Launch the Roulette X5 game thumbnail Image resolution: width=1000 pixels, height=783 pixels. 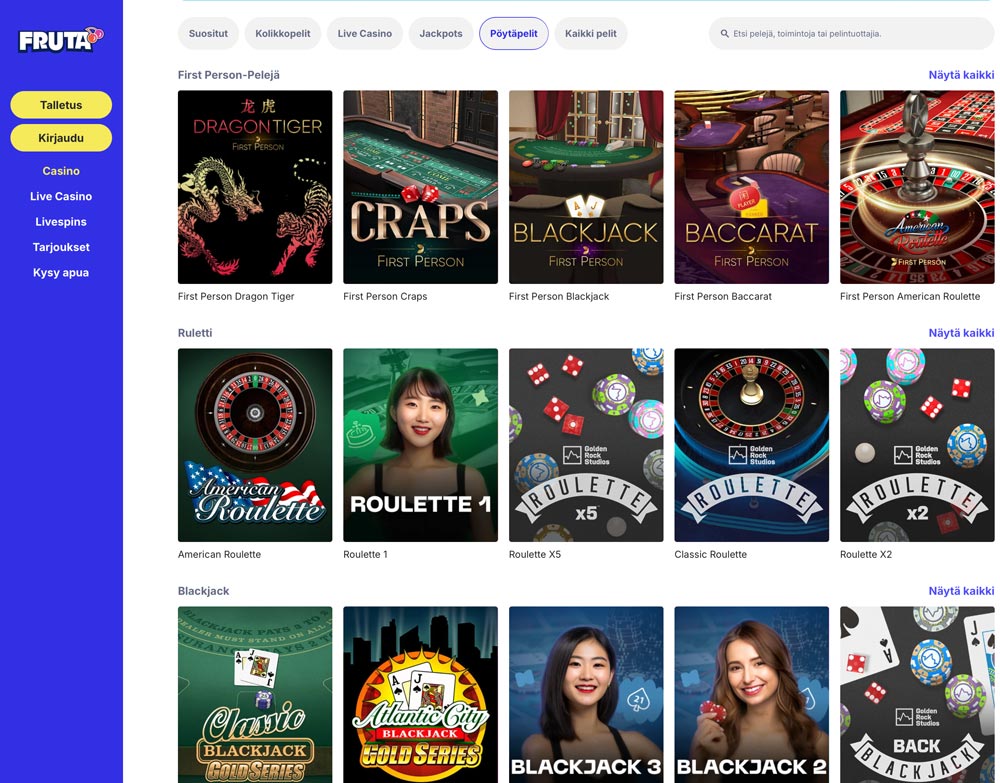(x=586, y=445)
